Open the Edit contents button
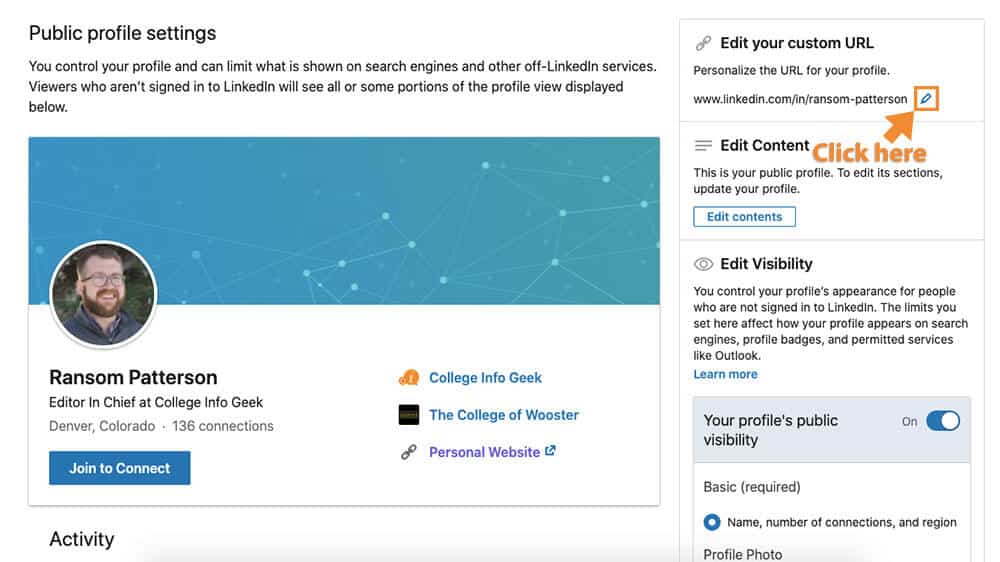Viewport: 1000px width, 562px height. tap(744, 217)
